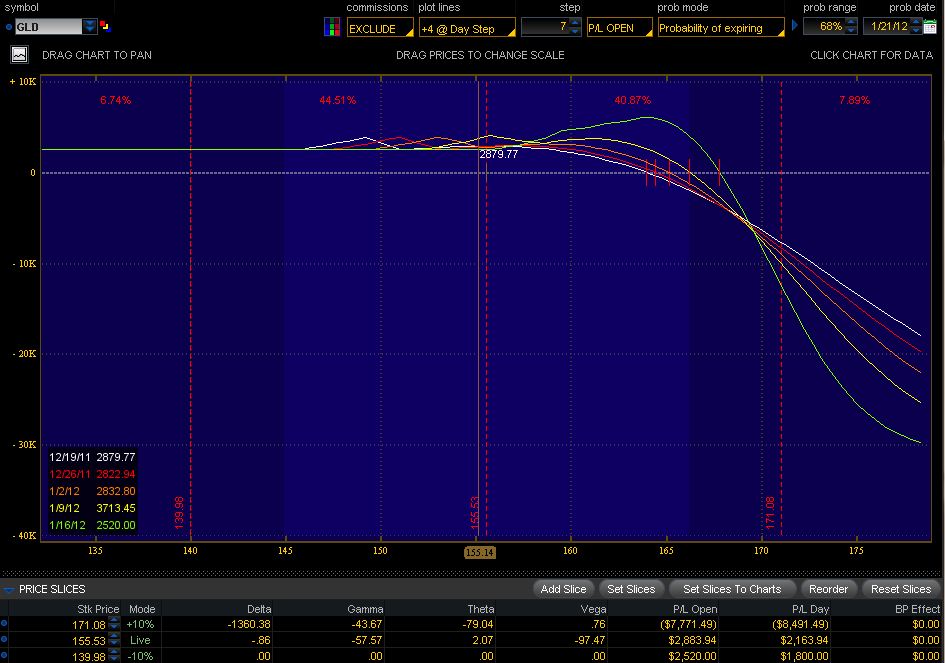
Task: Click the Reorder button
Action: (x=828, y=589)
